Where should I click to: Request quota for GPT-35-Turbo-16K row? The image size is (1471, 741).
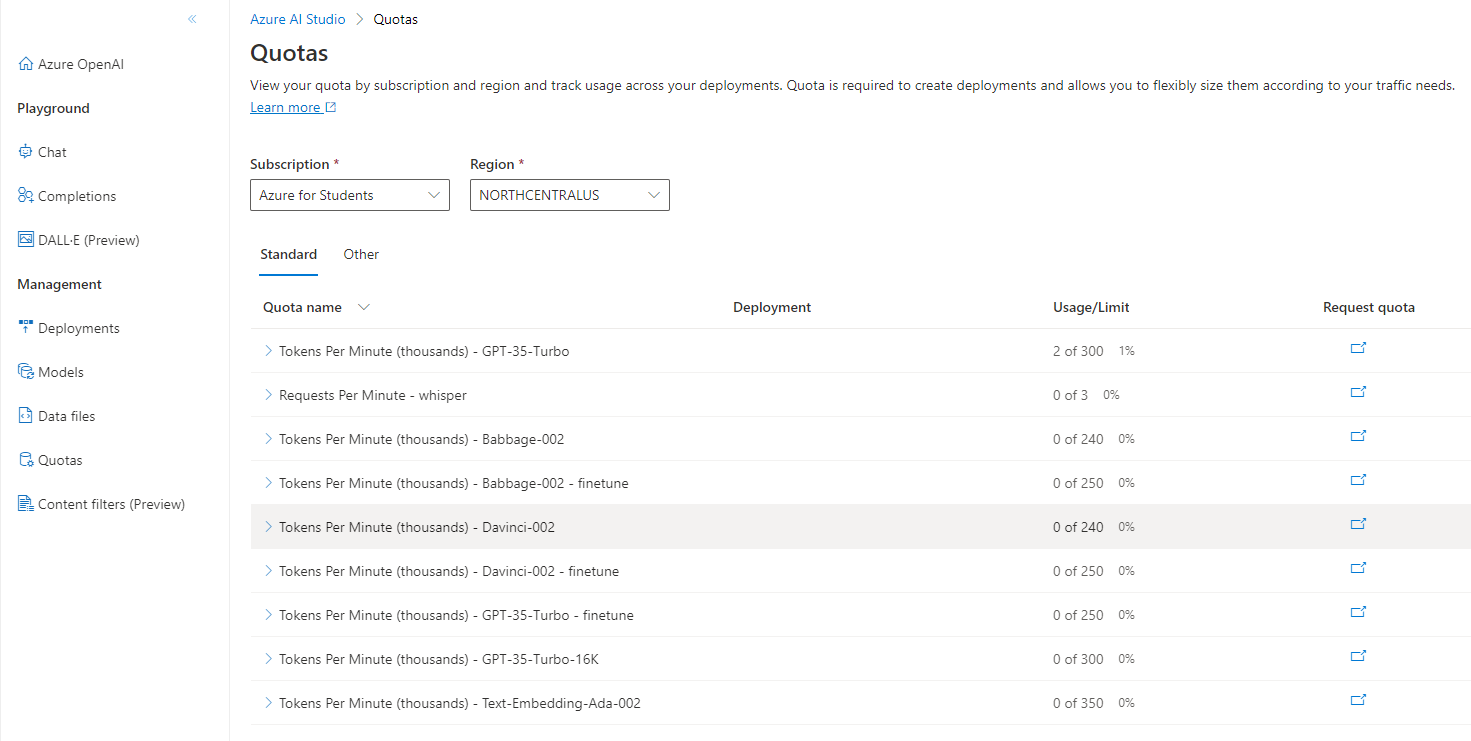click(x=1358, y=656)
